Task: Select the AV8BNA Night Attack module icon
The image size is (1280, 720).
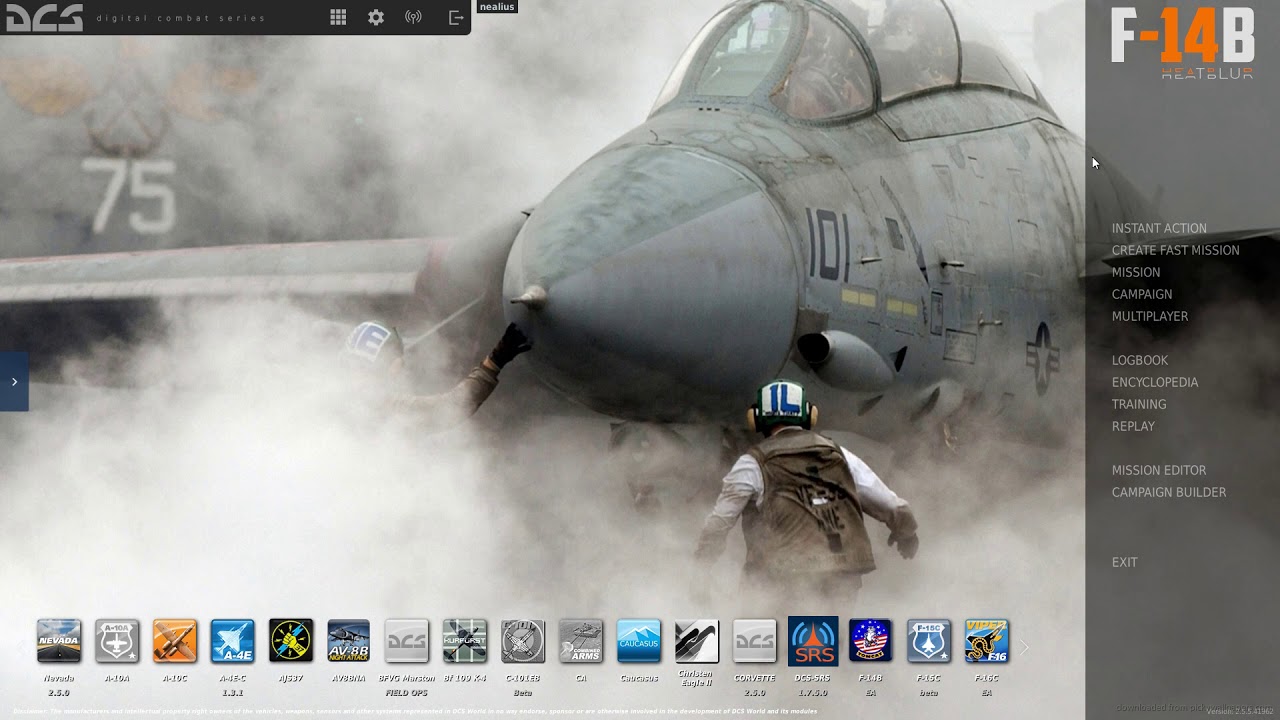Action: click(x=349, y=641)
